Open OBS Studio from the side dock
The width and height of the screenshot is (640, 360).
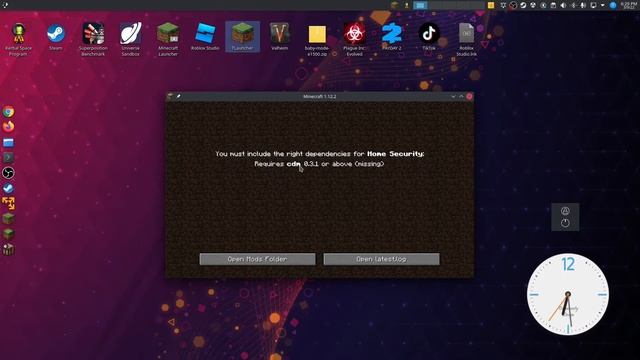click(x=8, y=173)
